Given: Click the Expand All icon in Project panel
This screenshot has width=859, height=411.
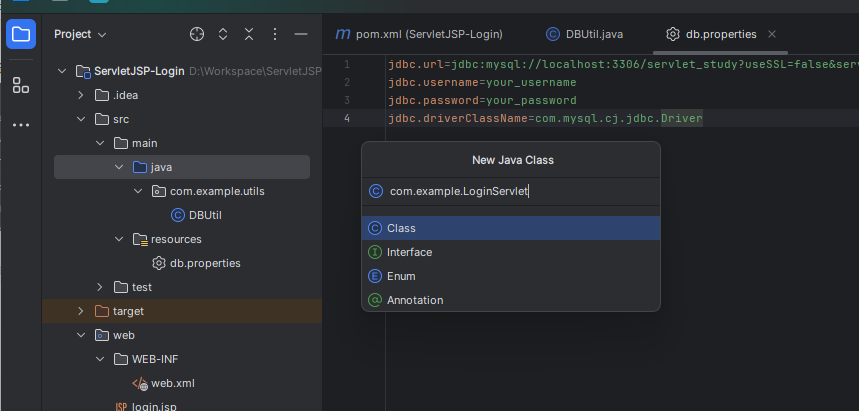Looking at the screenshot, I should coord(223,34).
